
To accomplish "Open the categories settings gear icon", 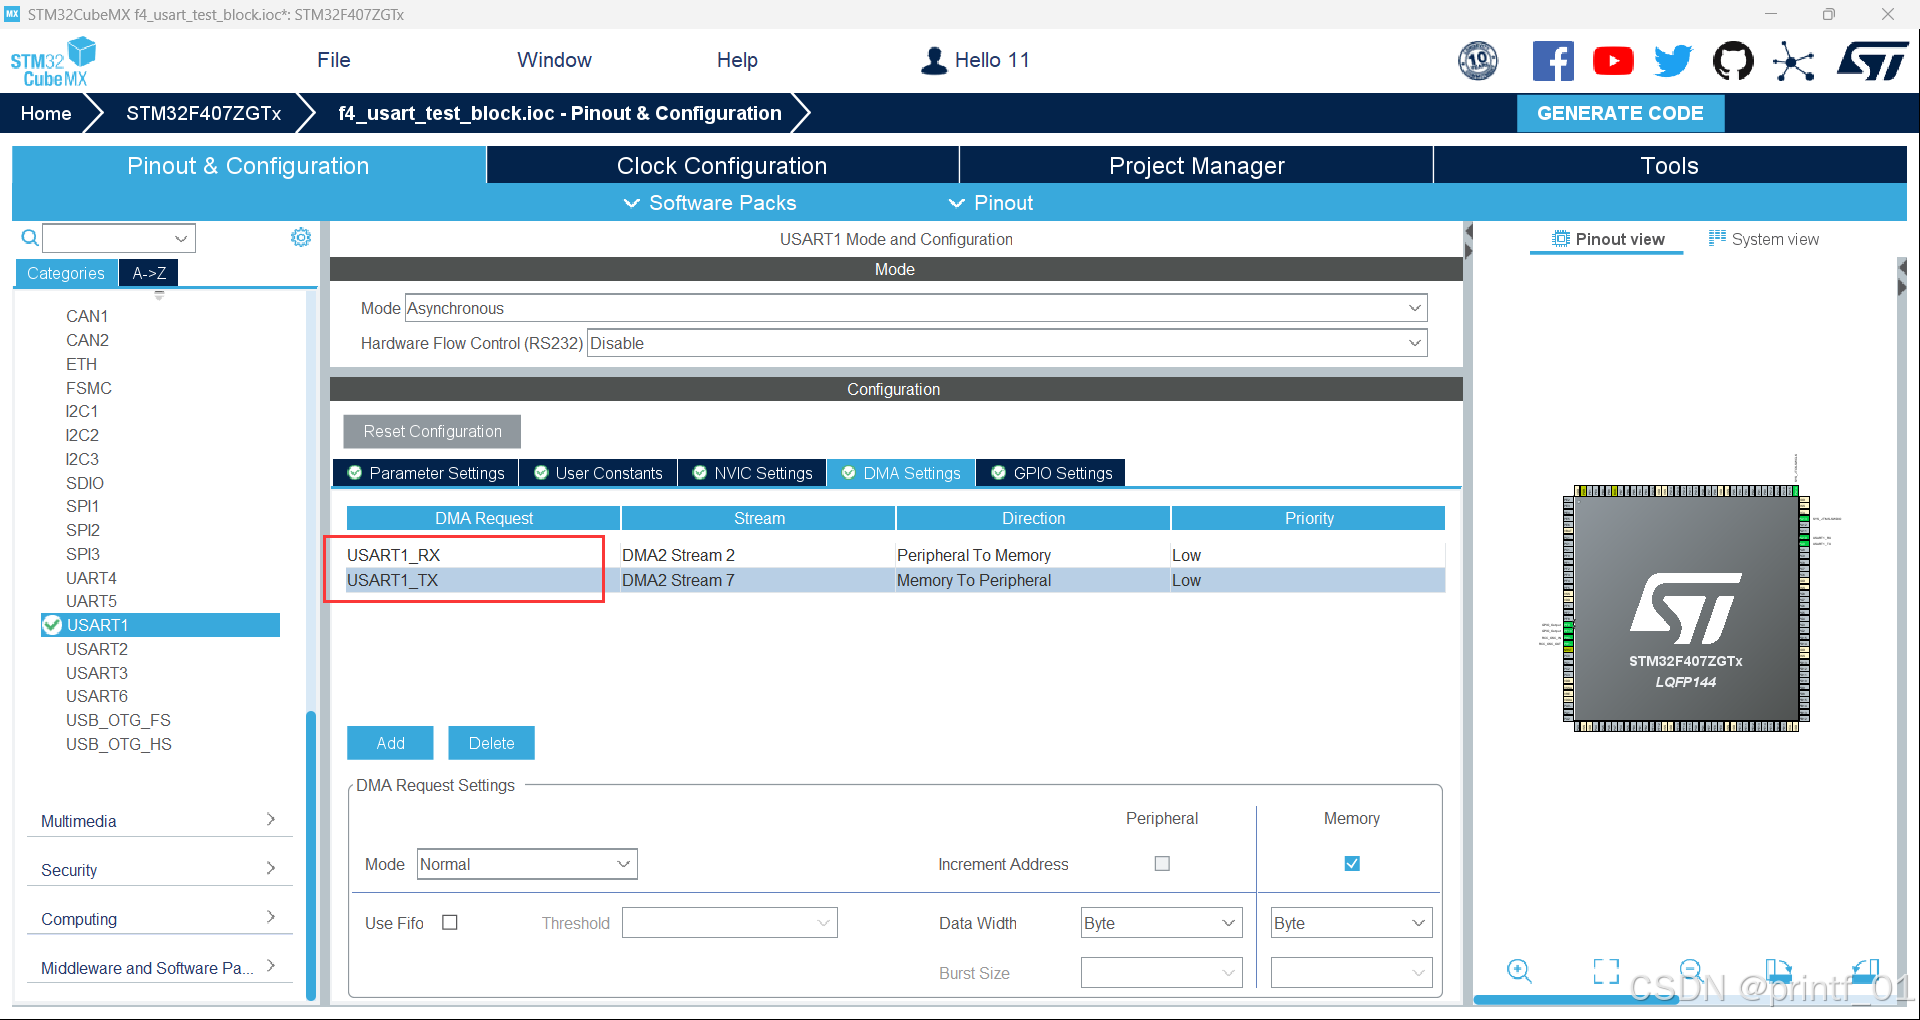I will 301,237.
